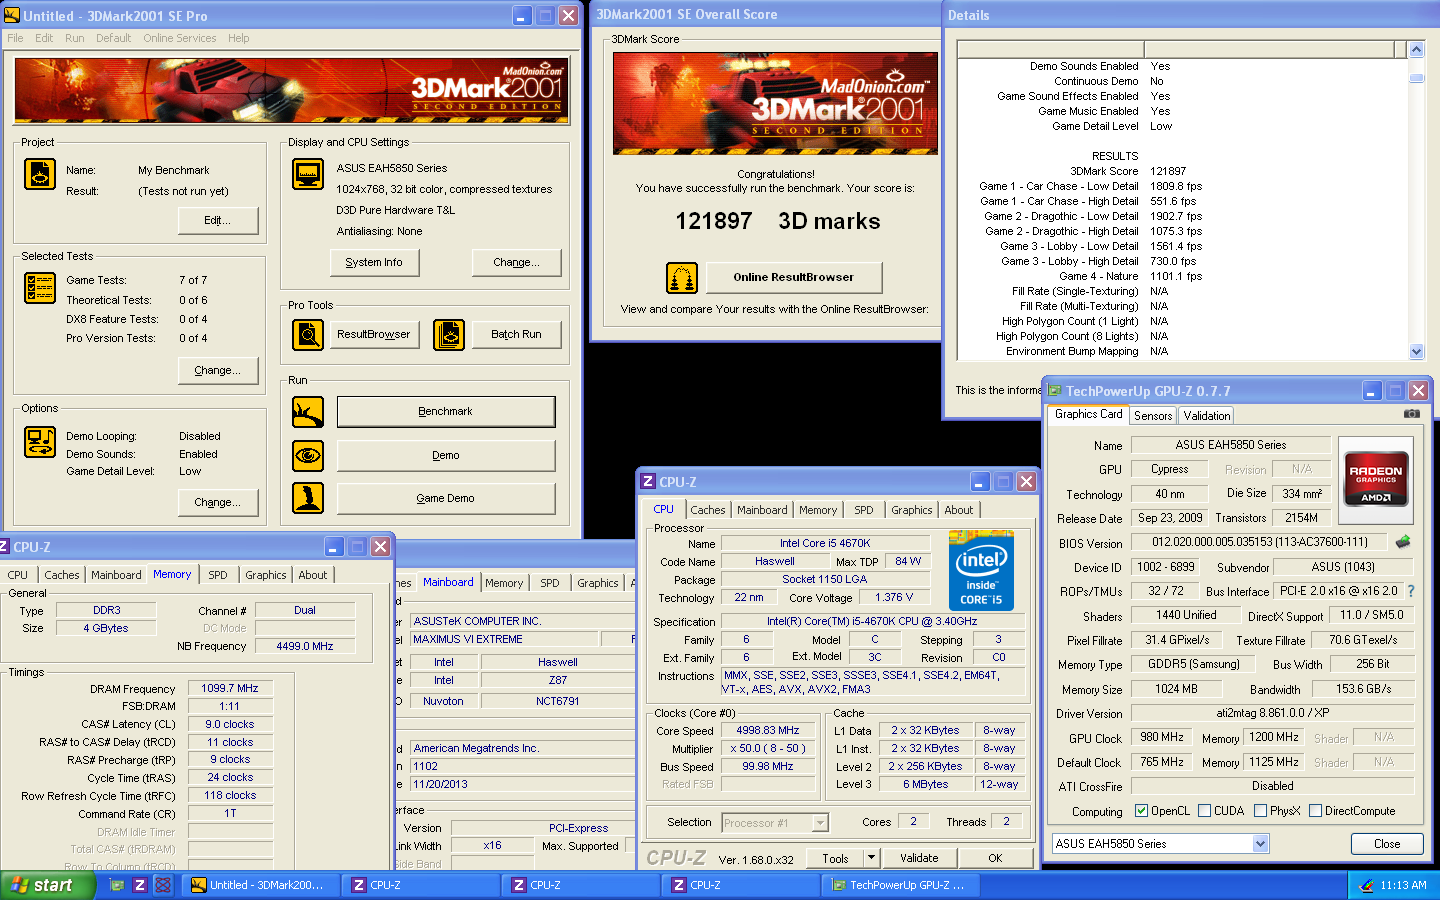Click the 3DMark2001 title bar app icon
The height and width of the screenshot is (900, 1440).
pos(12,15)
